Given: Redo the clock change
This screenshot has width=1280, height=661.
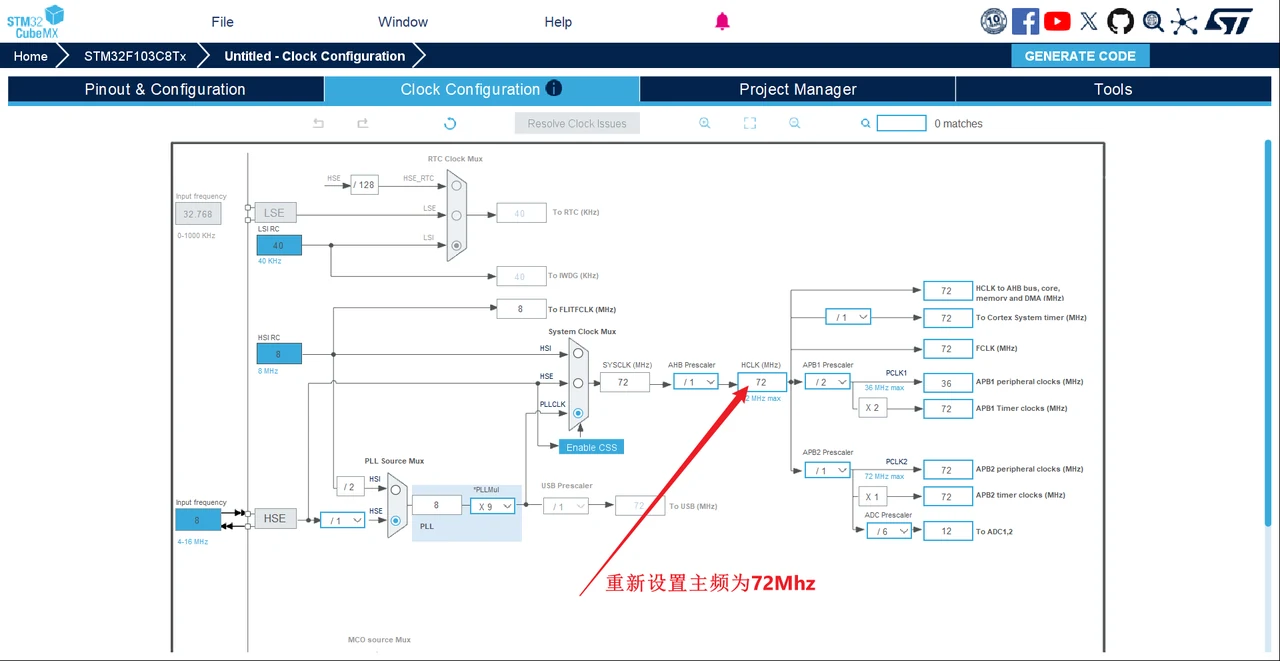Looking at the screenshot, I should (x=363, y=123).
